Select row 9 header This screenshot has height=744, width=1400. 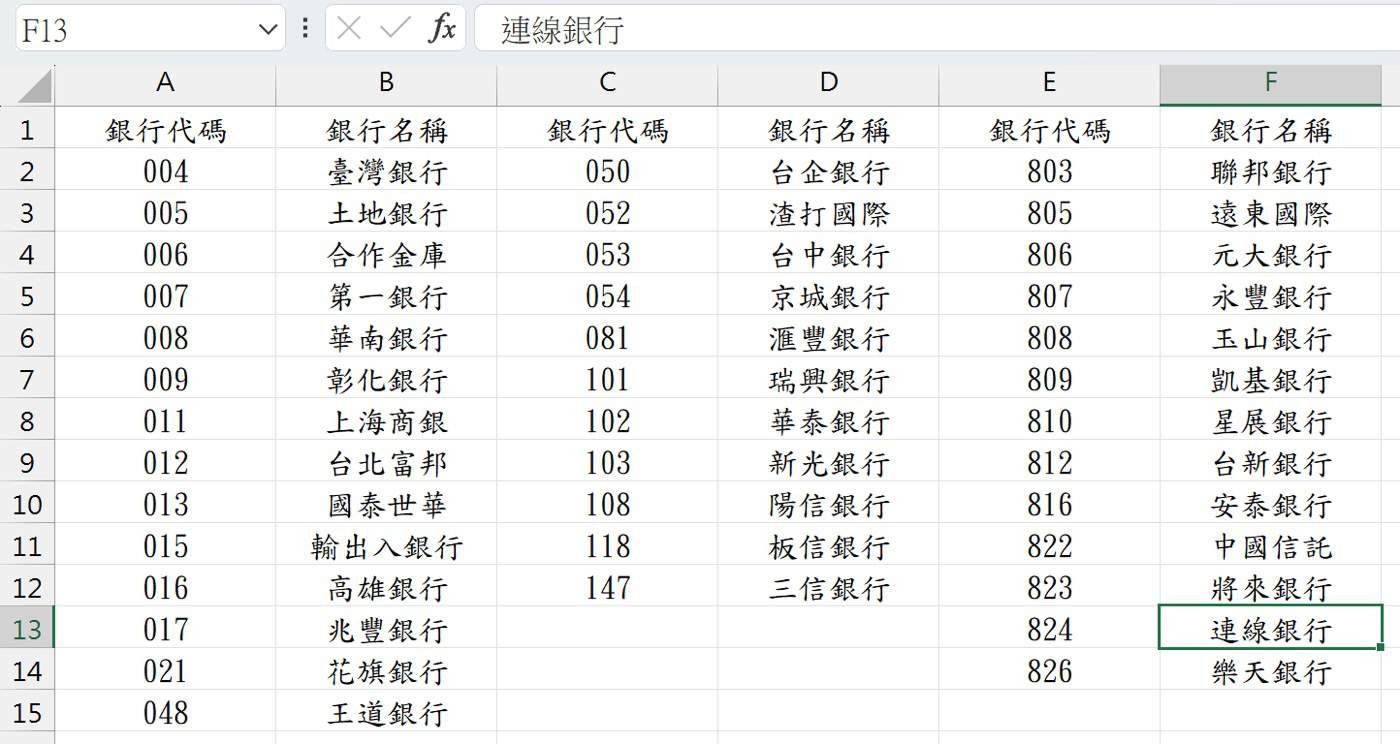click(x=27, y=463)
